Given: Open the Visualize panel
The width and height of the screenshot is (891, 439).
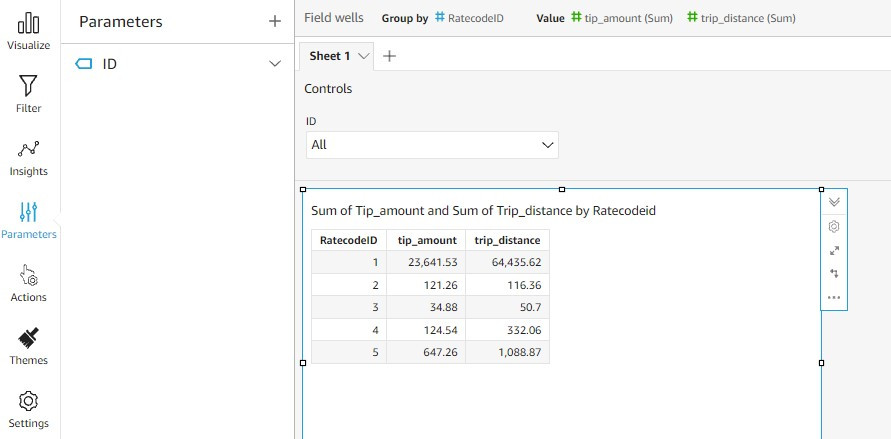Looking at the screenshot, I should click(x=28, y=31).
